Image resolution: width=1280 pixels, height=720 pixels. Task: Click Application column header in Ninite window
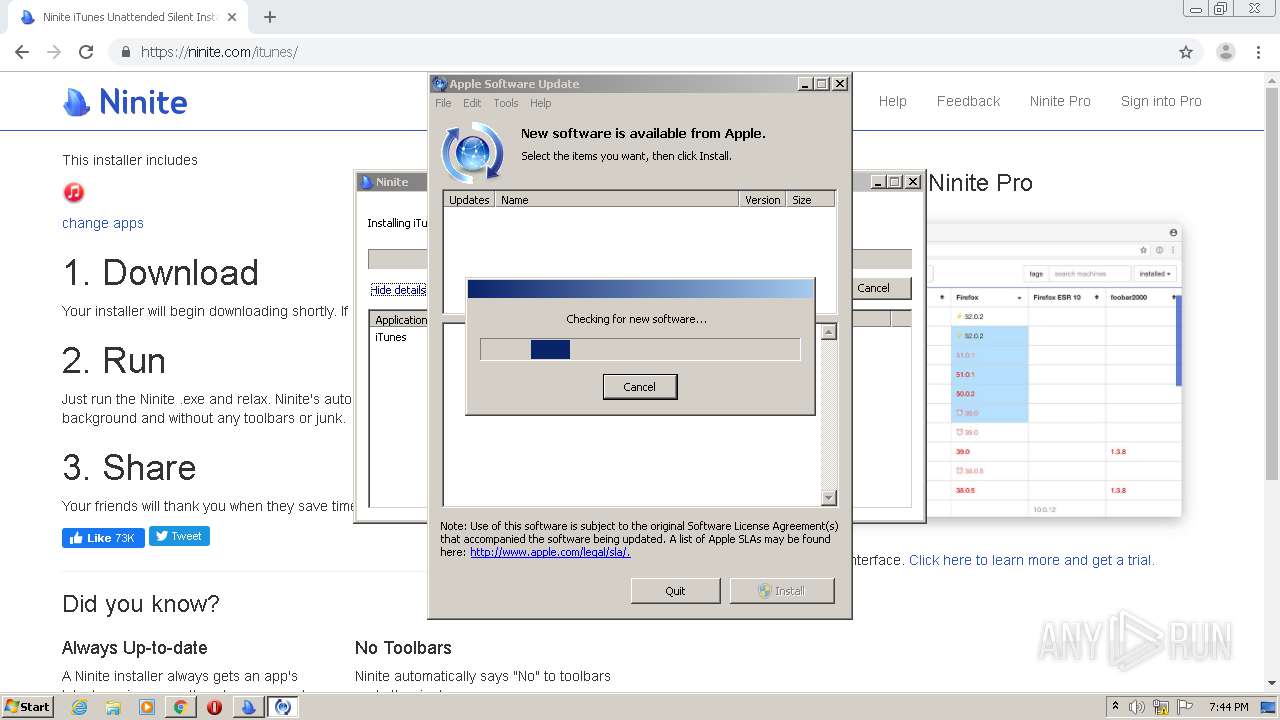pos(400,320)
